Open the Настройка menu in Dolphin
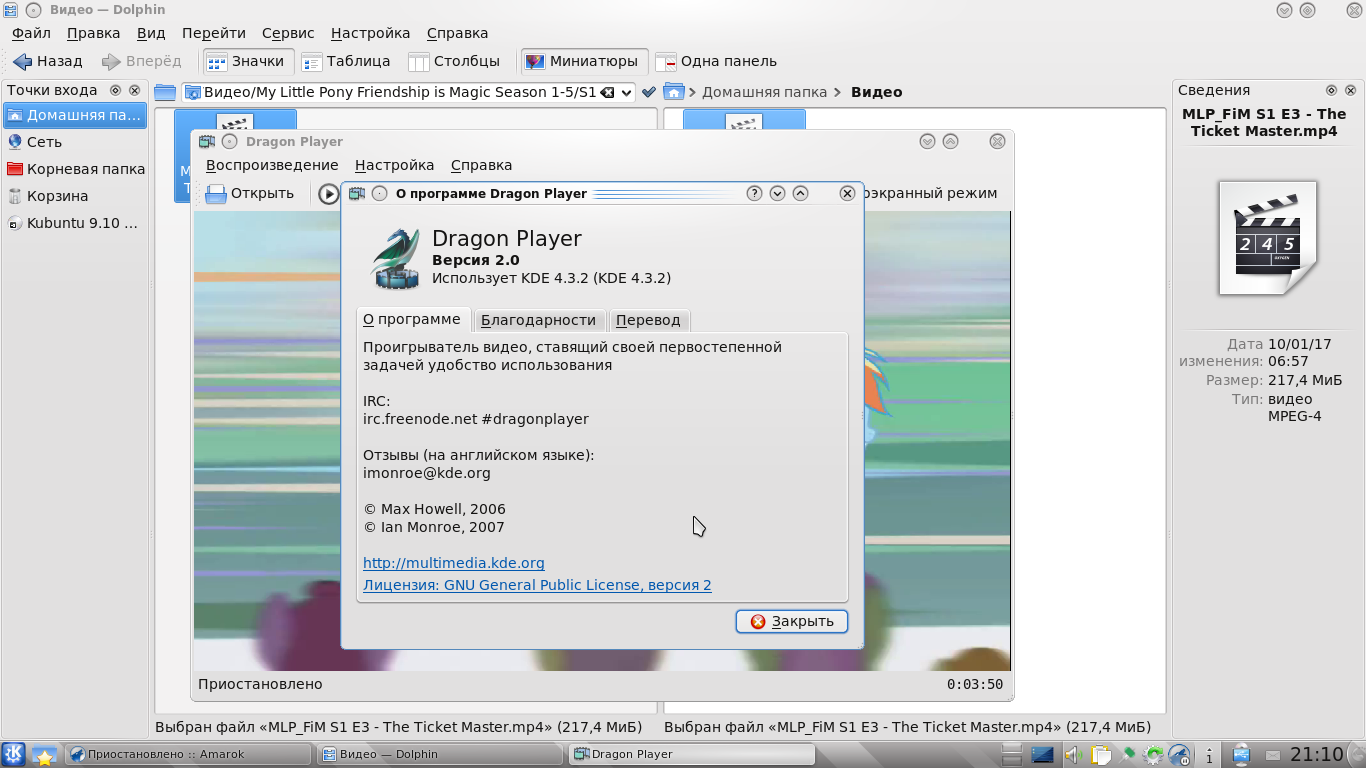 pos(370,33)
